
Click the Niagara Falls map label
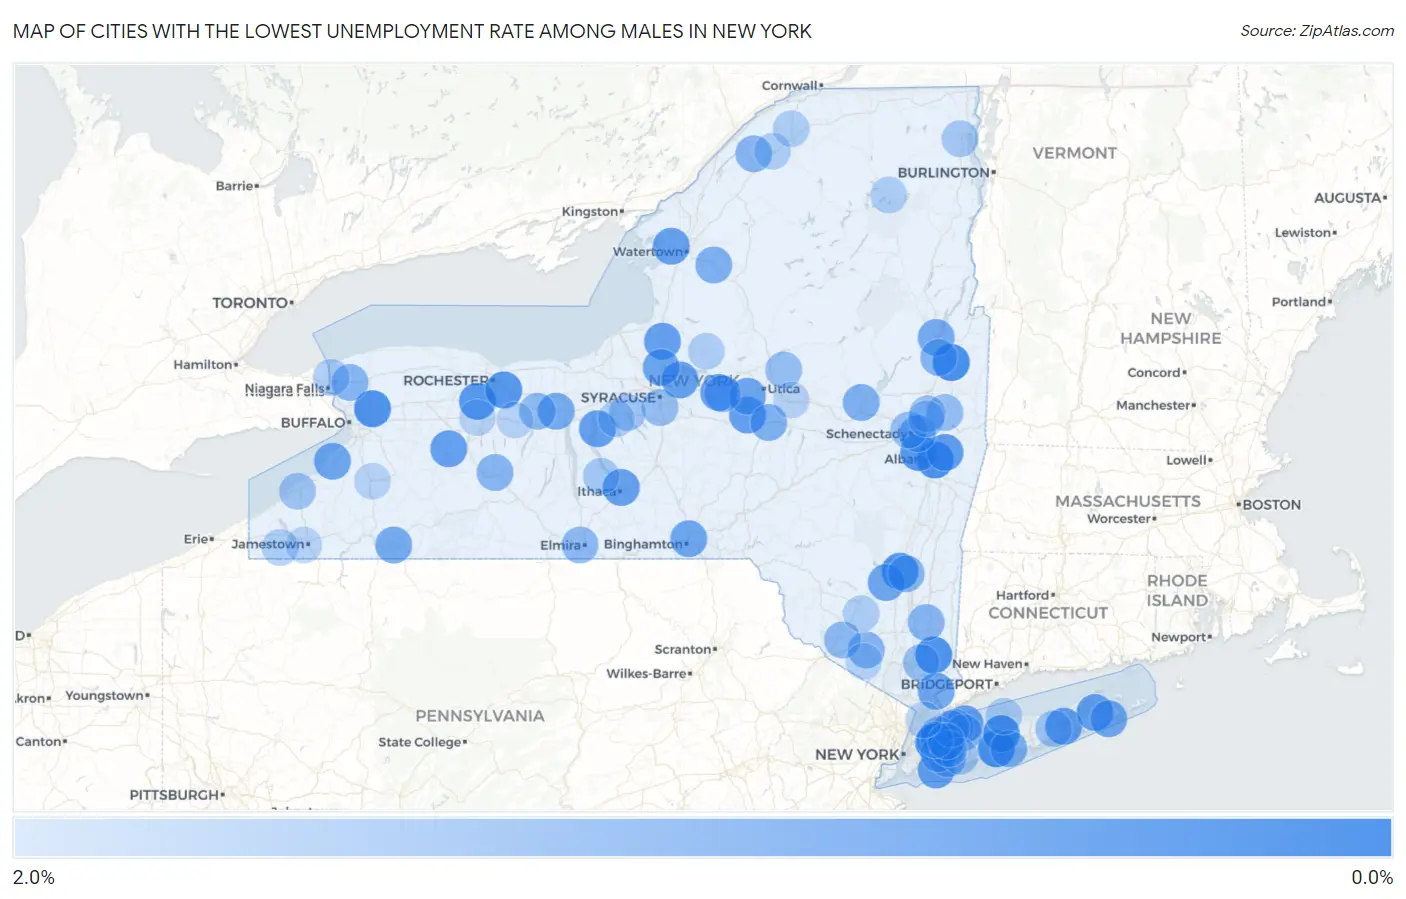(x=285, y=389)
